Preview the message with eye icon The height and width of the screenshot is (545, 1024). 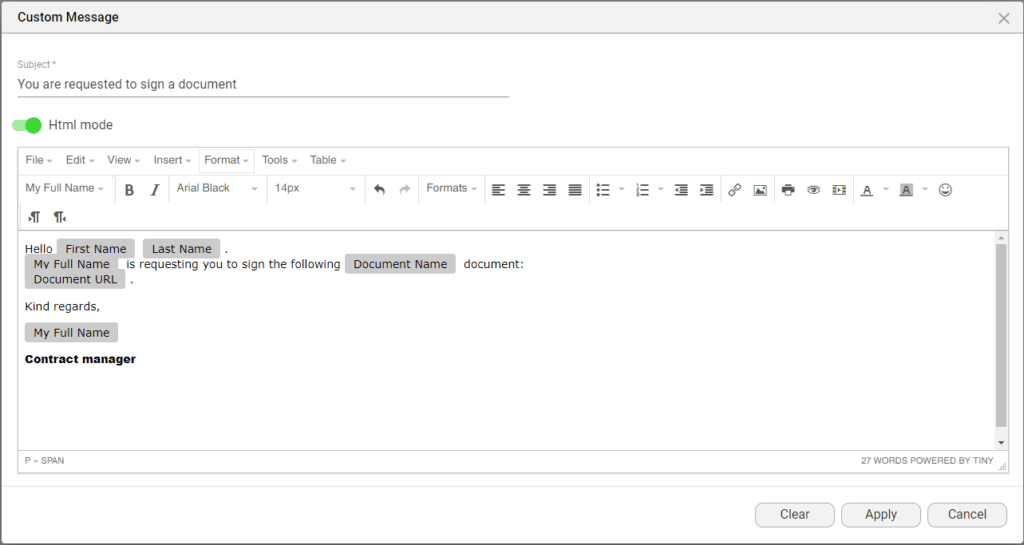coord(814,190)
